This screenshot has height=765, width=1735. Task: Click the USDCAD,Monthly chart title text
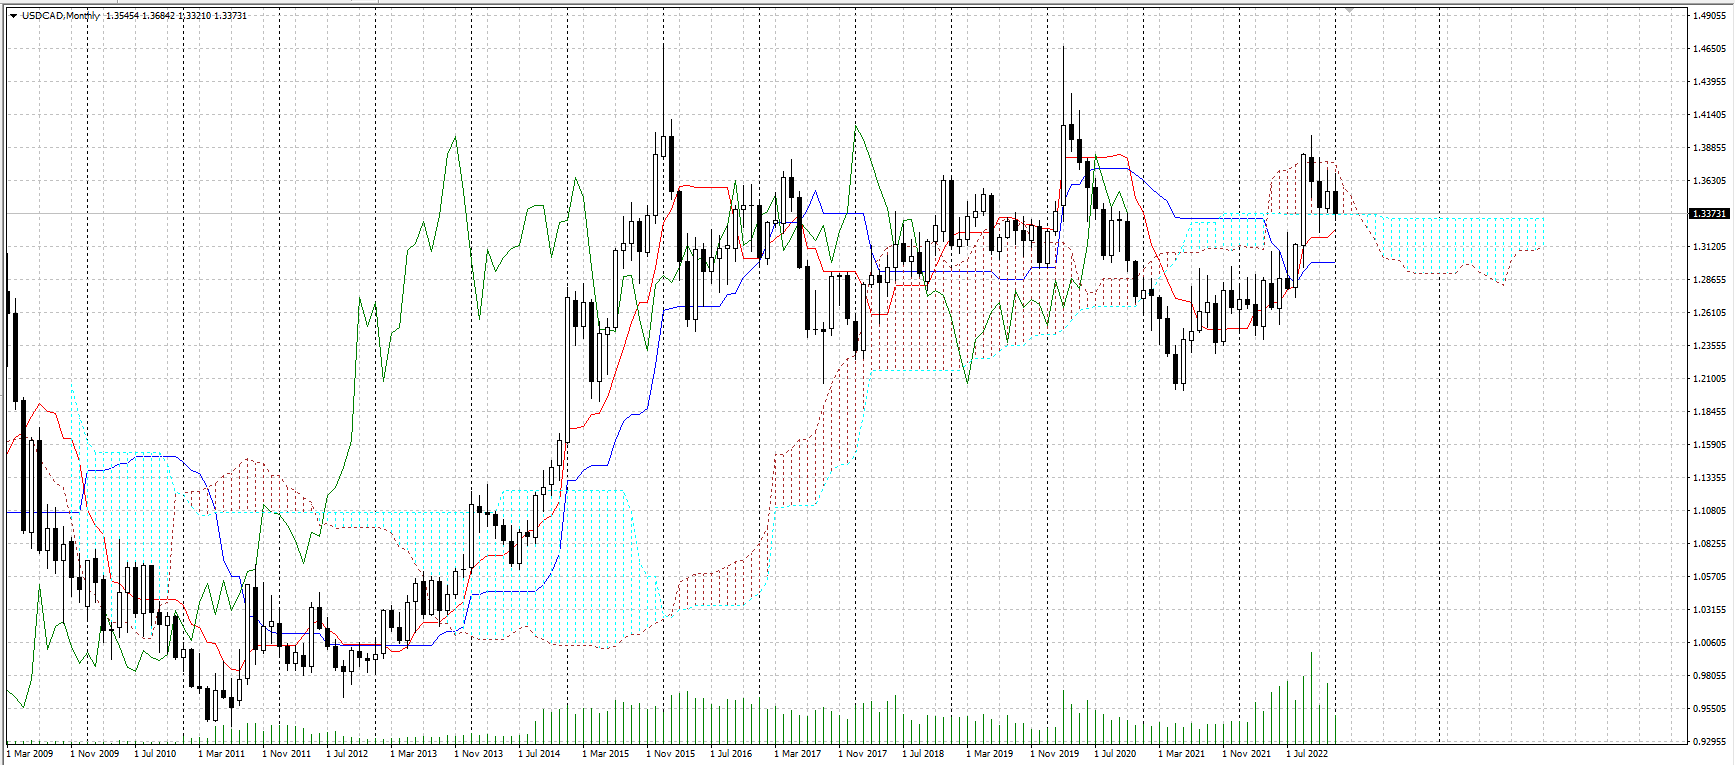click(61, 16)
